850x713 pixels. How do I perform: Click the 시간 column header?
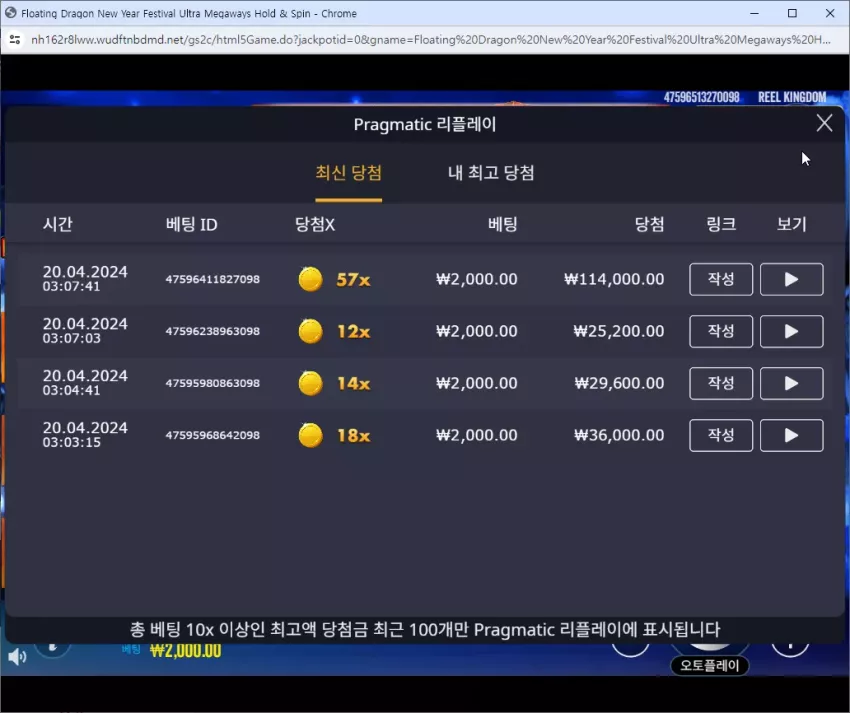[x=57, y=224]
